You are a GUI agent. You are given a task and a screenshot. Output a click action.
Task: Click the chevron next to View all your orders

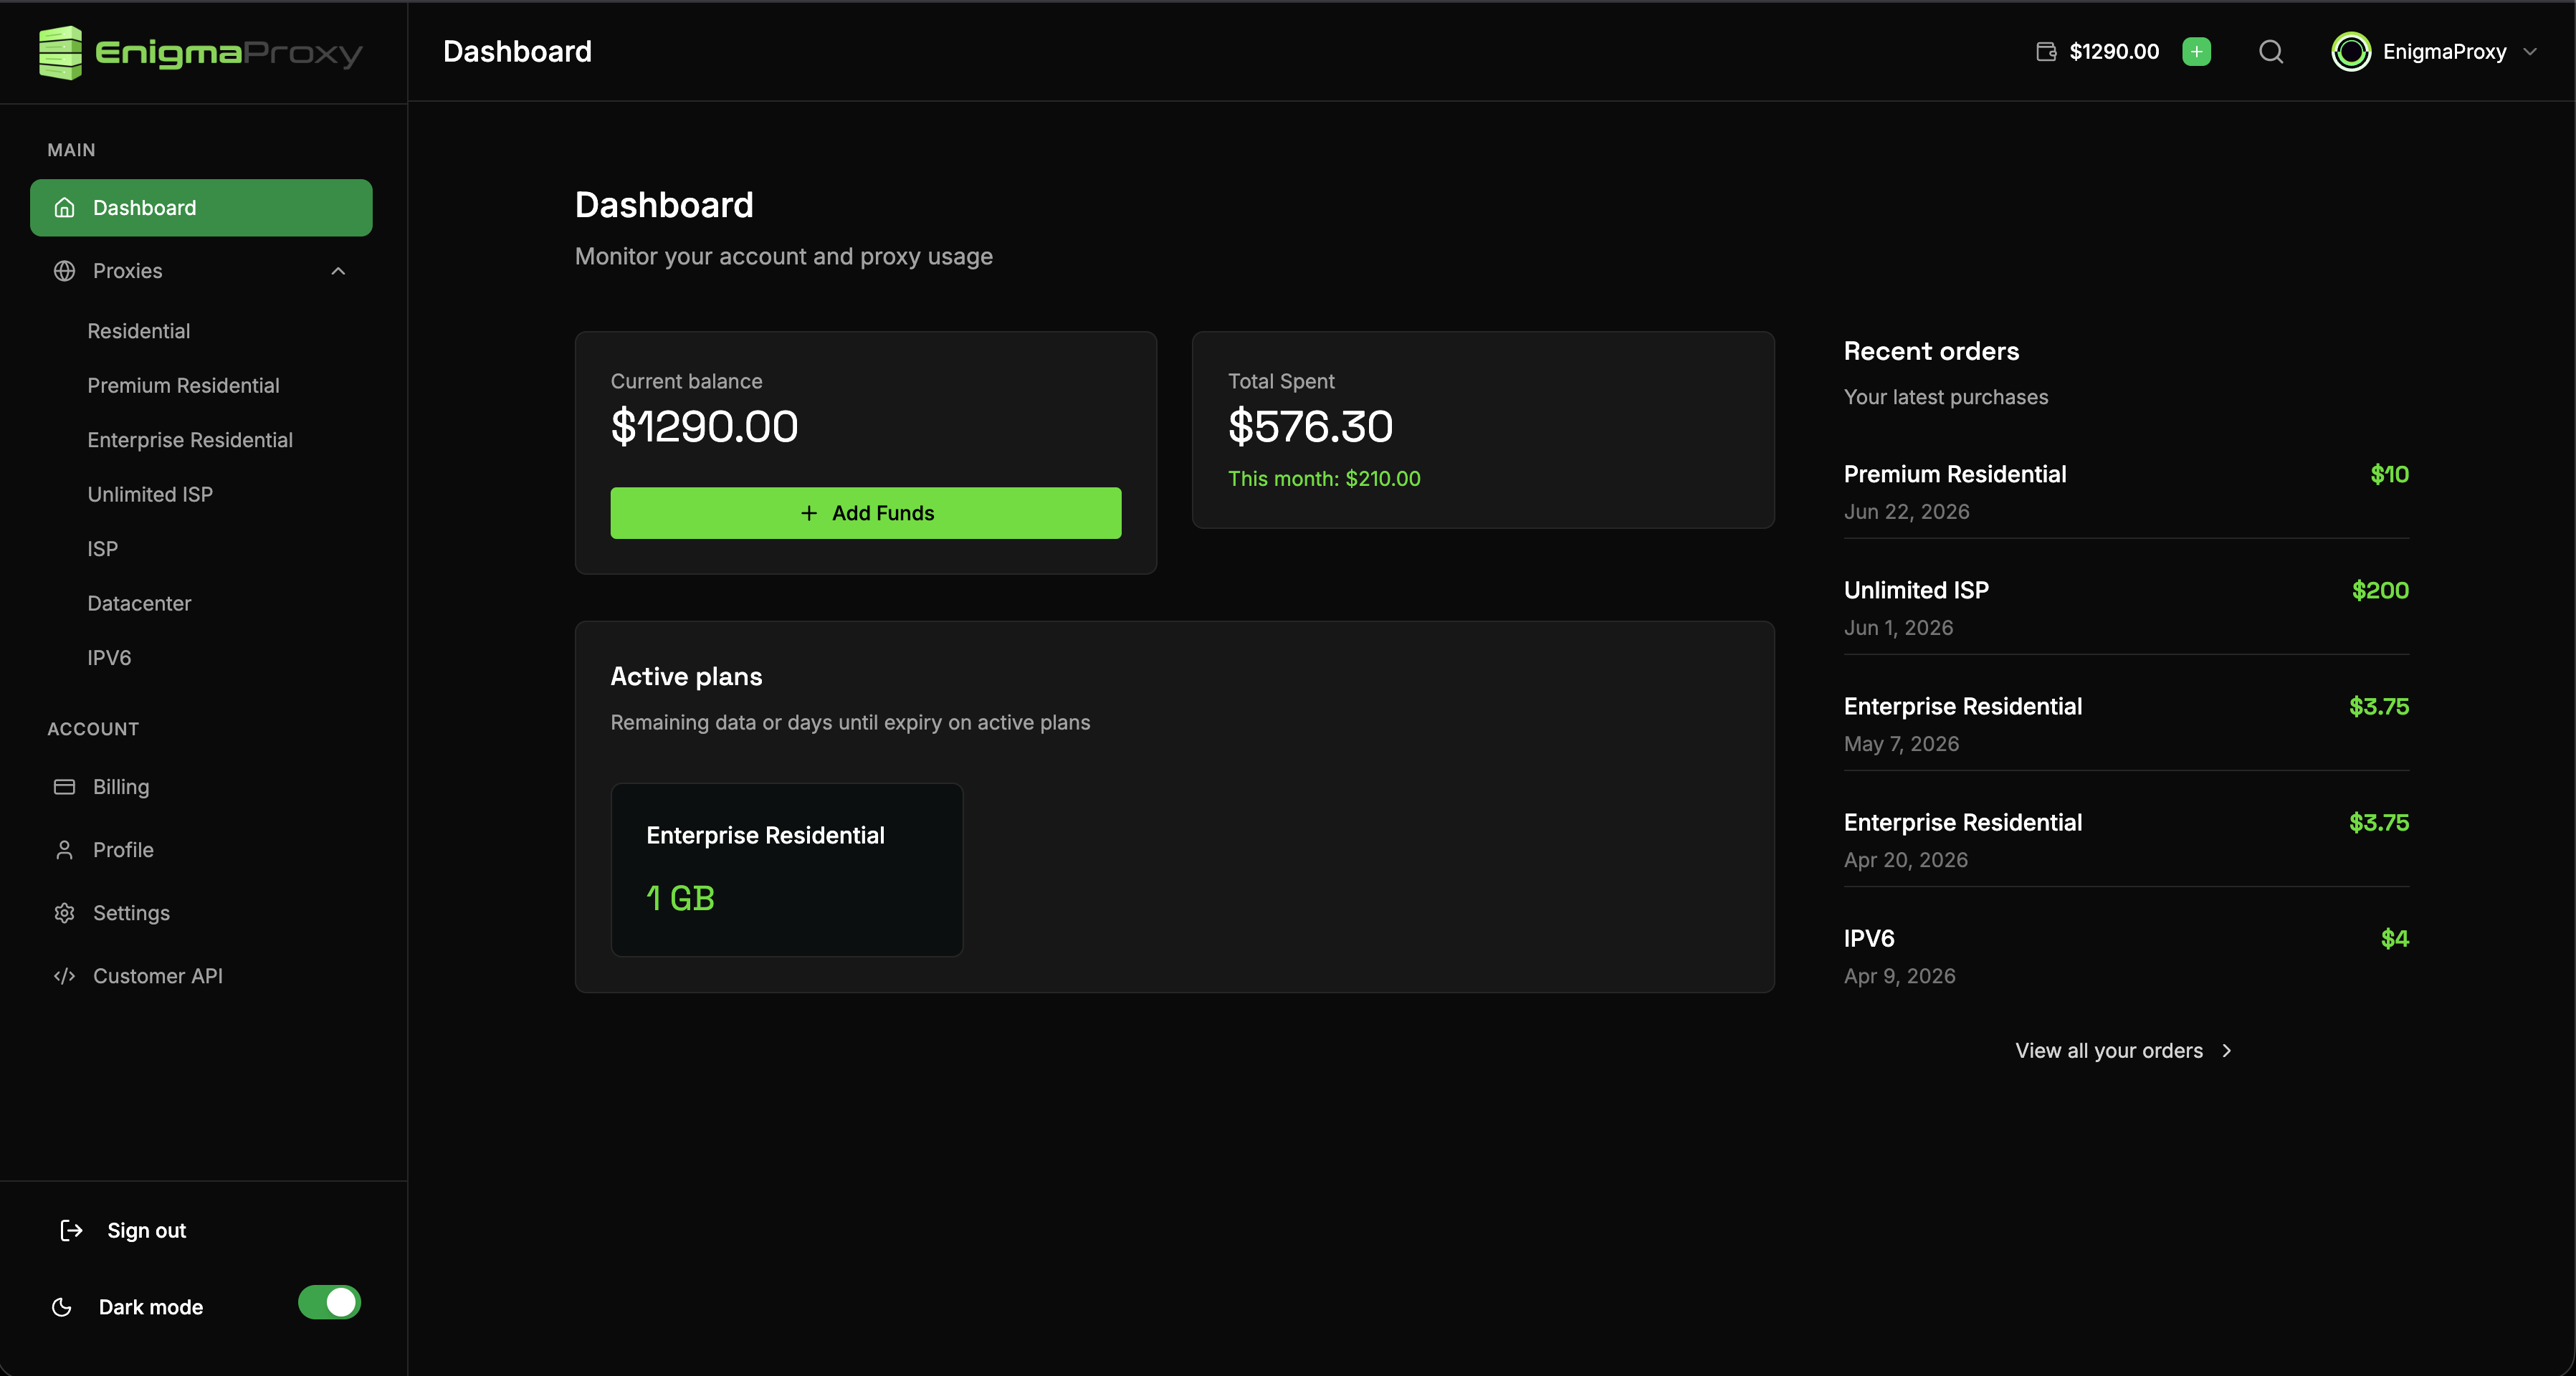(x=2227, y=1051)
